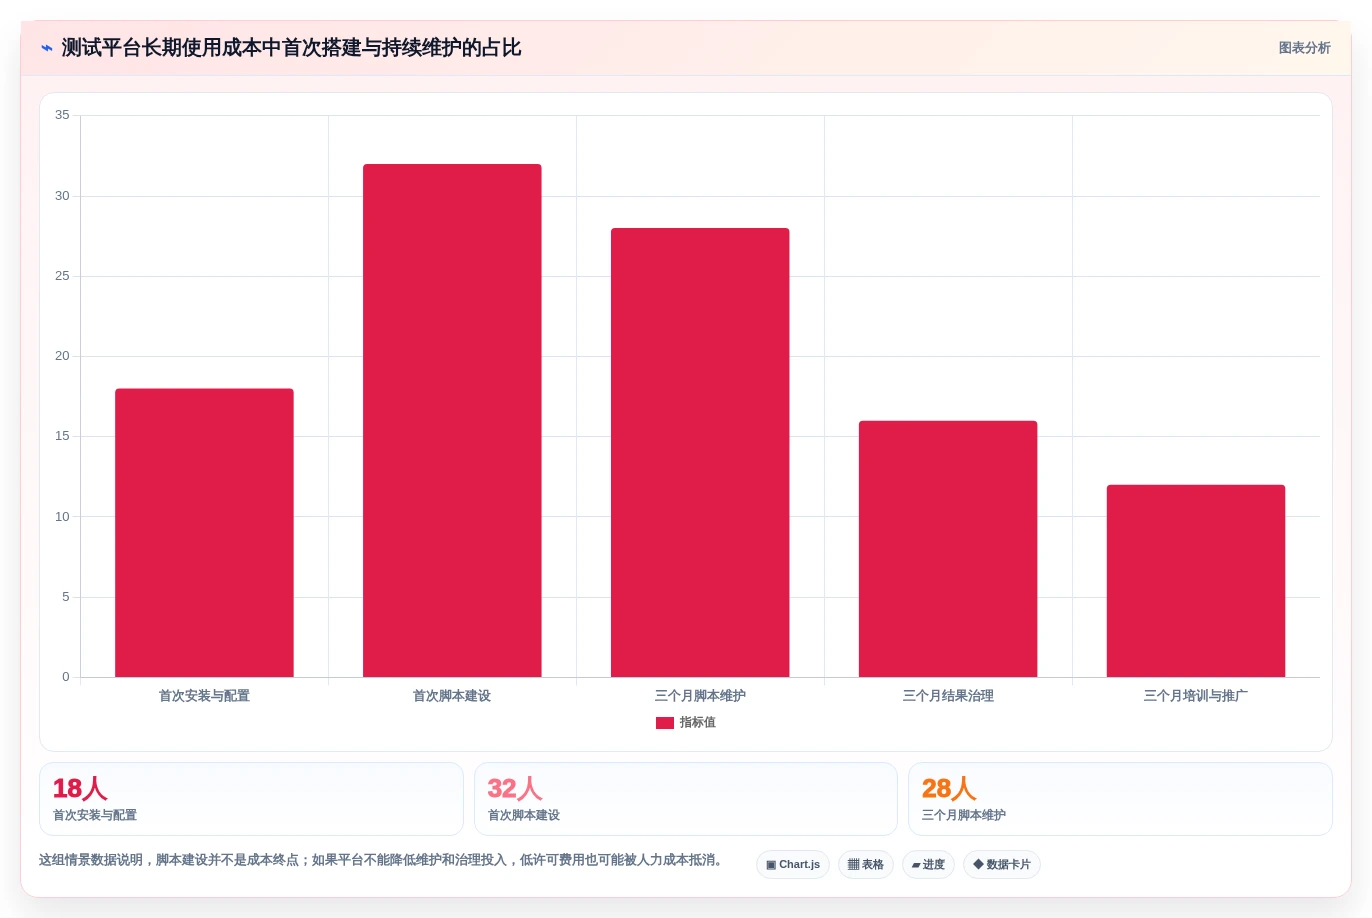Click the 首次脚本建设 axis label
The height and width of the screenshot is (918, 1372).
(452, 696)
